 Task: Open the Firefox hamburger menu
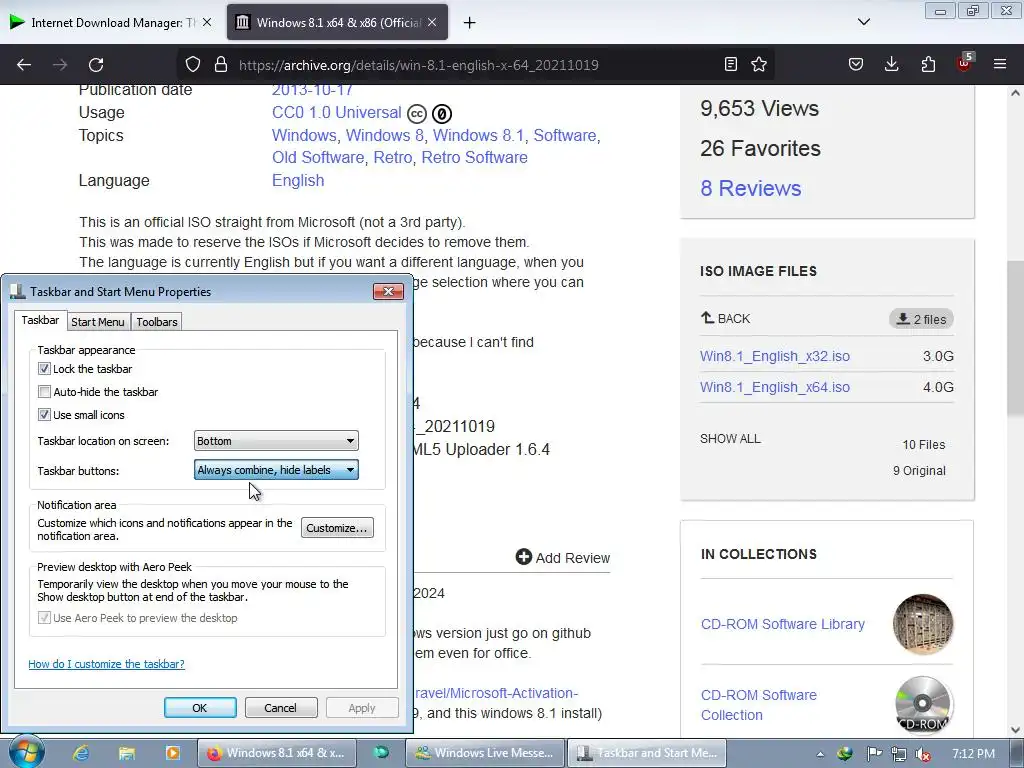(1000, 64)
